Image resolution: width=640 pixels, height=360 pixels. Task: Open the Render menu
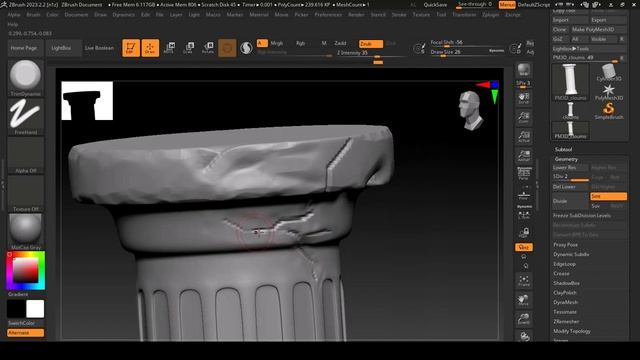tap(356, 15)
